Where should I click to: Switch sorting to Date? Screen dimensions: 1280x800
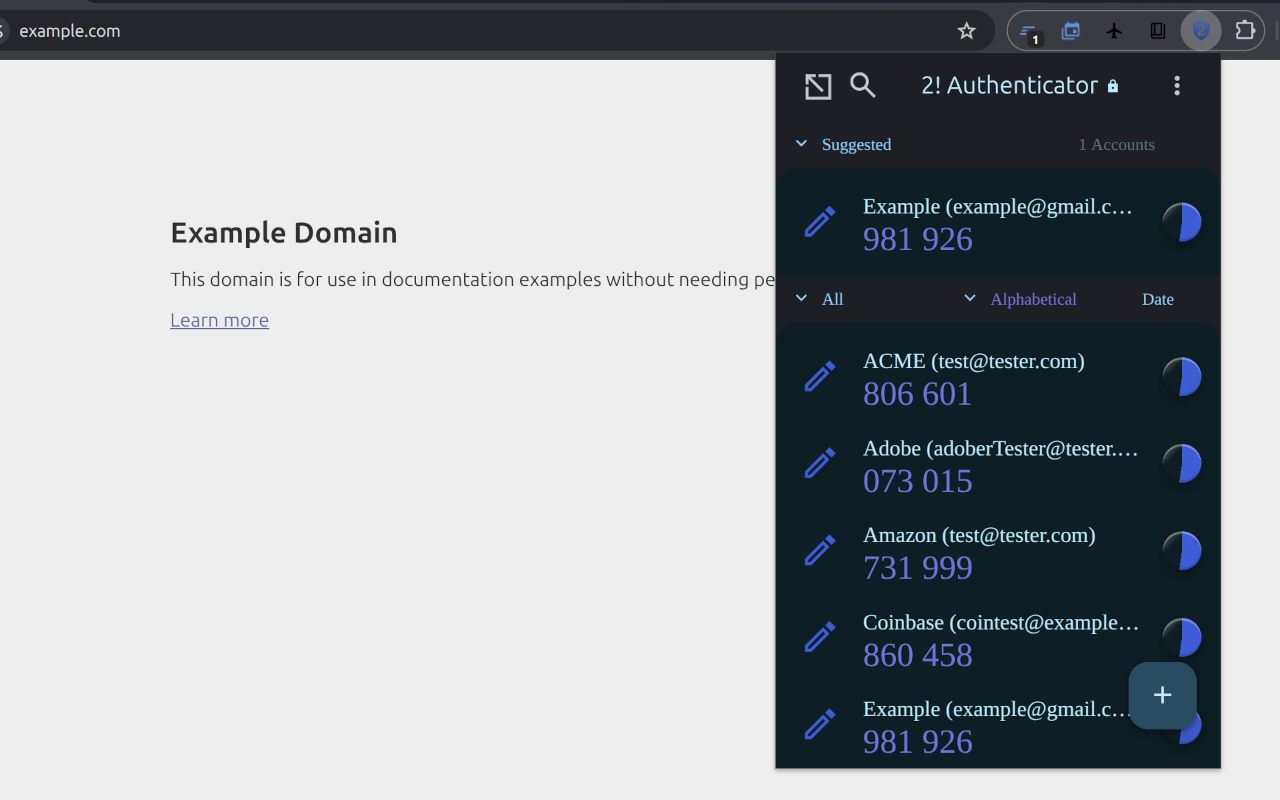tap(1157, 298)
